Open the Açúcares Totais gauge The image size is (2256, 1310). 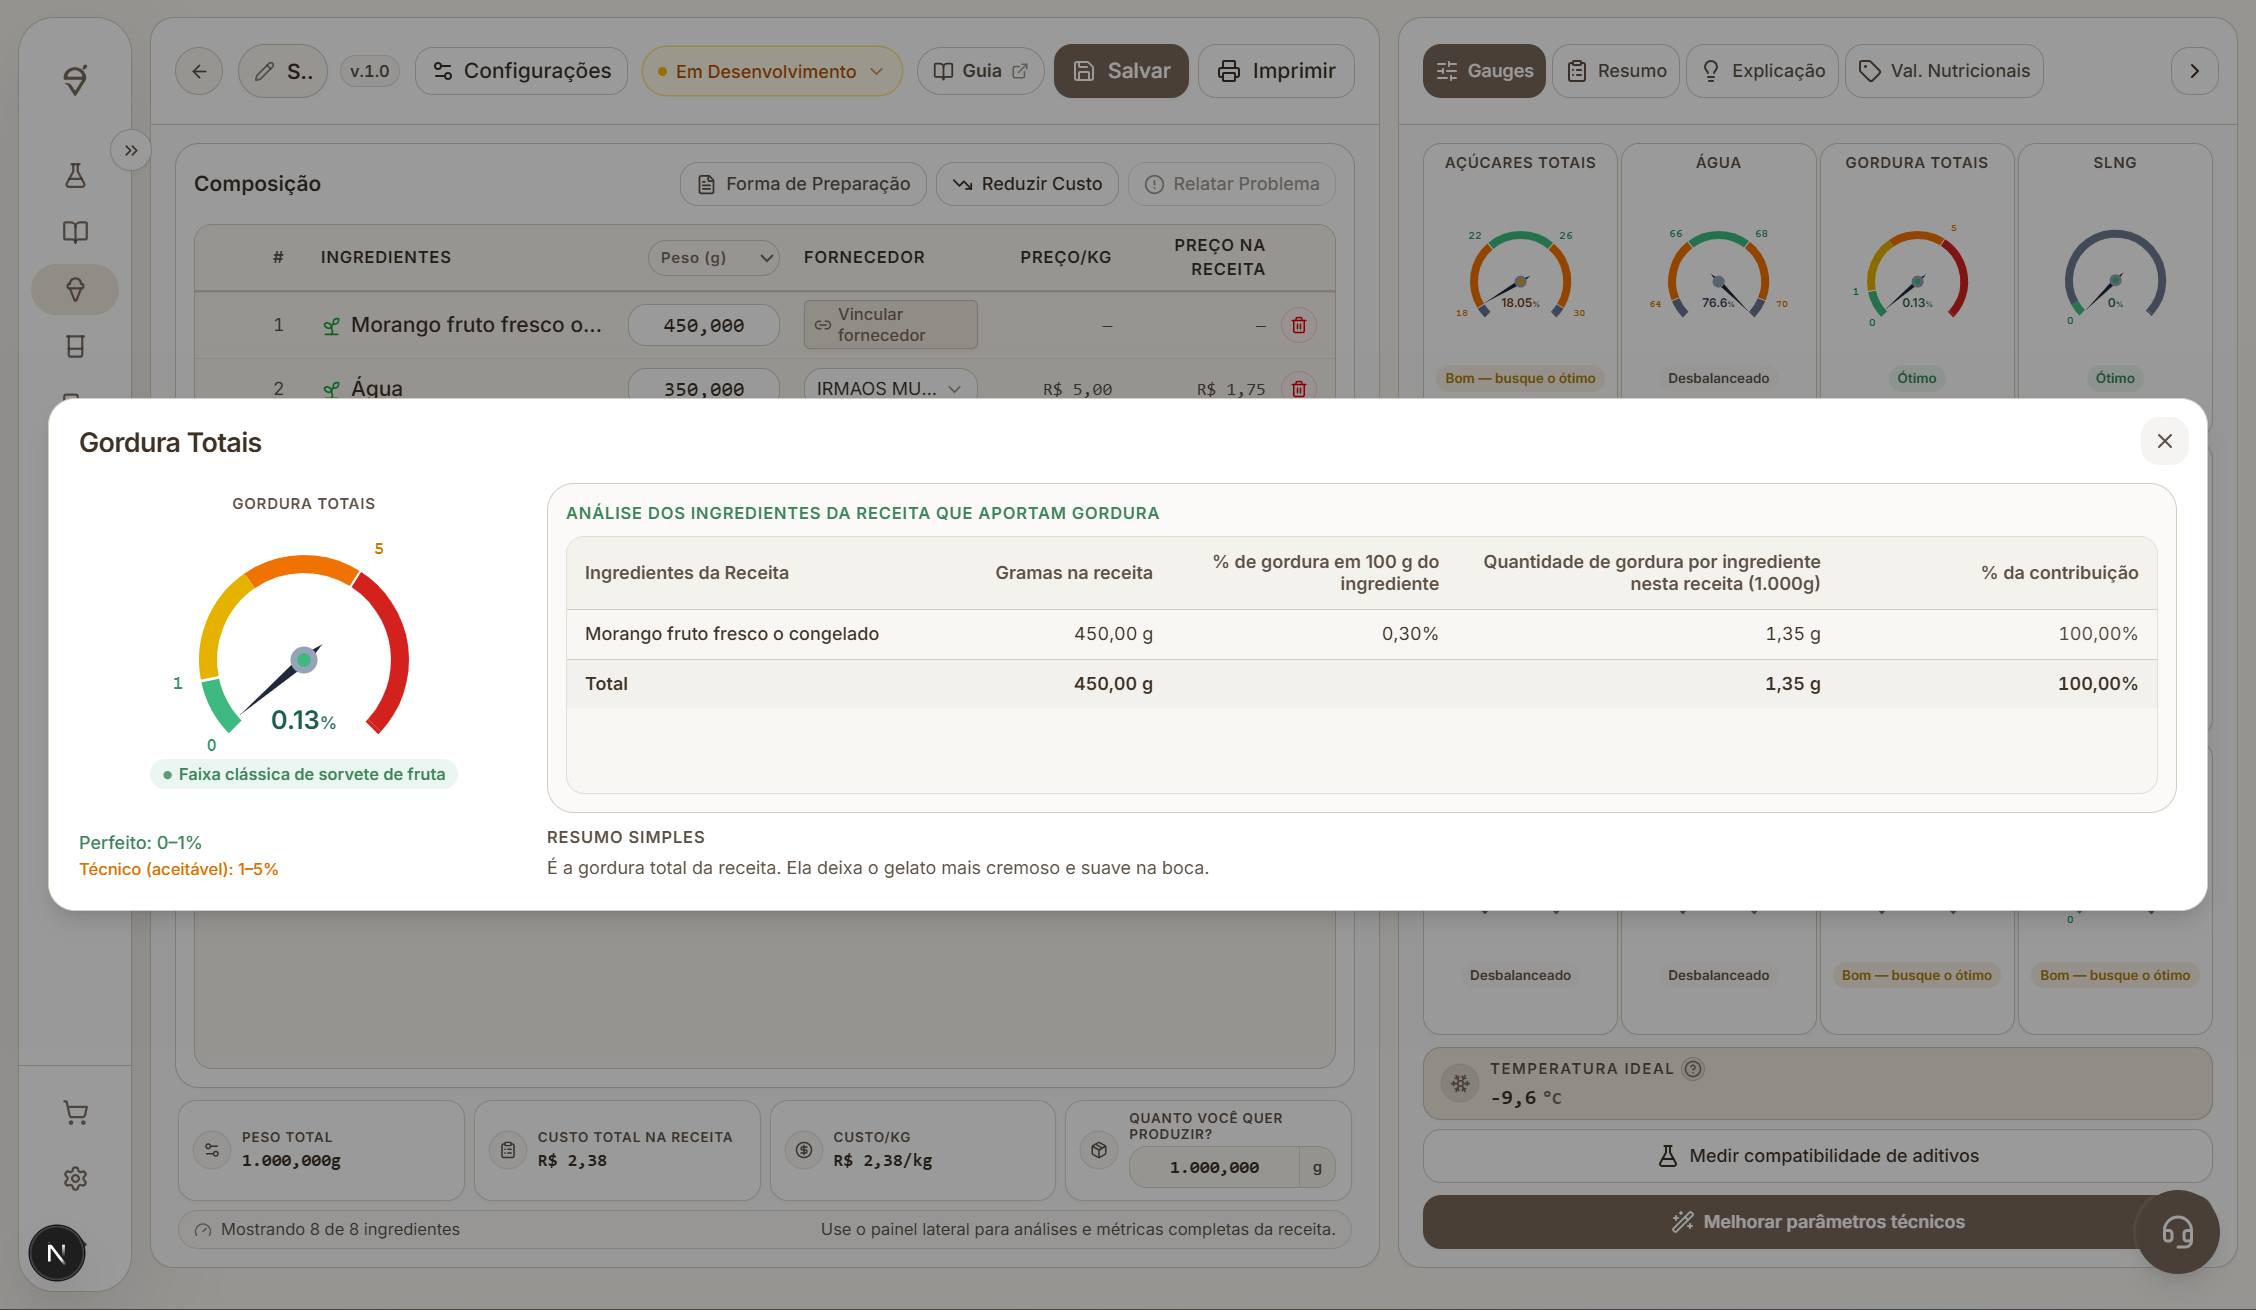click(1520, 272)
